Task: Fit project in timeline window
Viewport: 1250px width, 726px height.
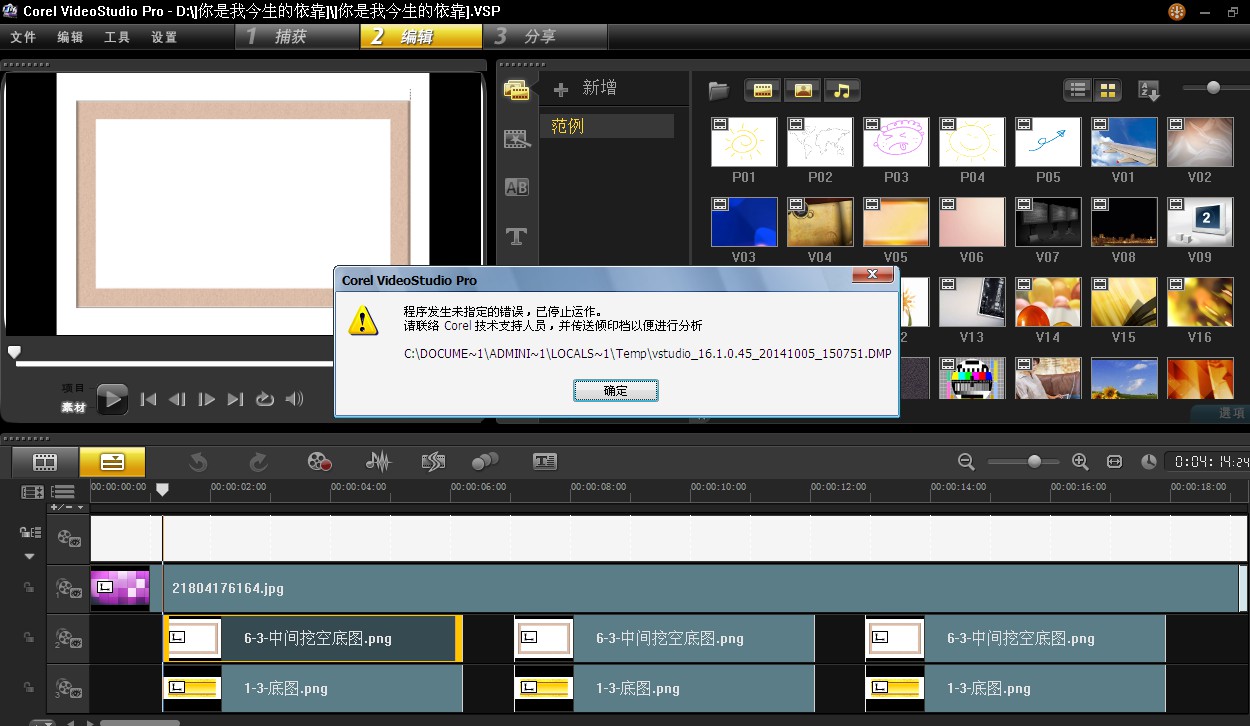Action: pyautogui.click(x=1115, y=462)
